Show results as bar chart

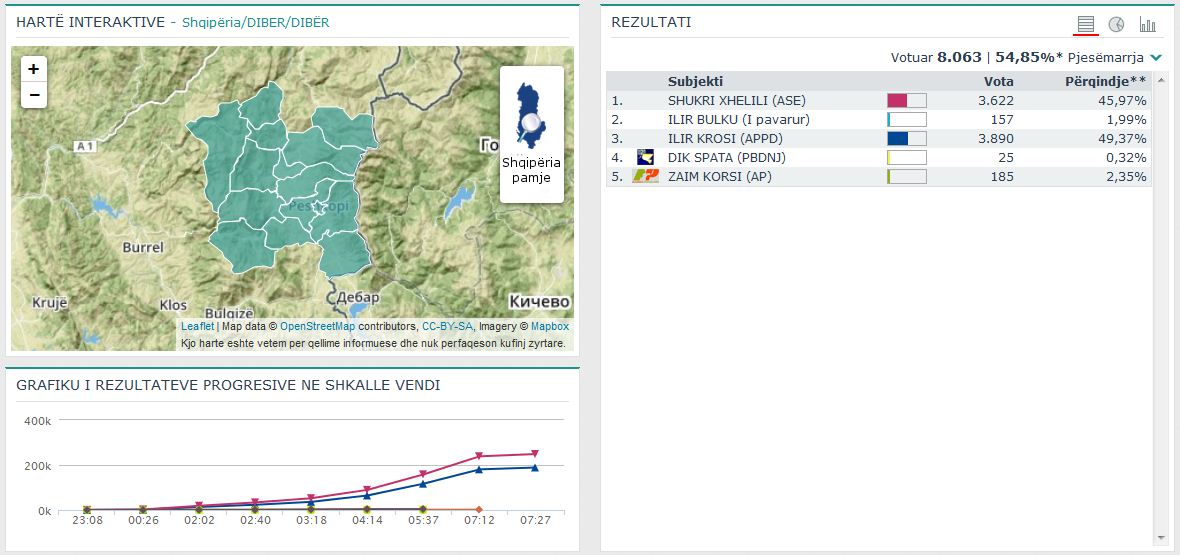pos(1147,24)
